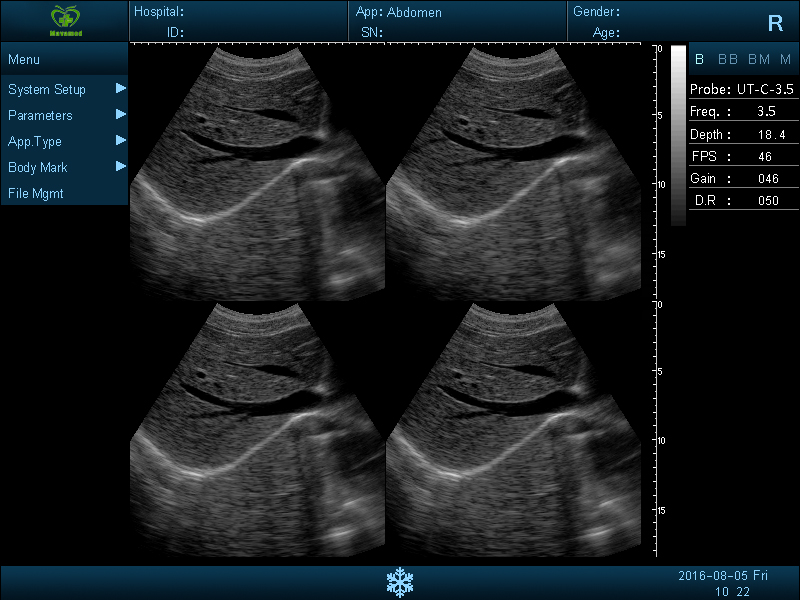Expand the Parameters submenu arrow

121,114
